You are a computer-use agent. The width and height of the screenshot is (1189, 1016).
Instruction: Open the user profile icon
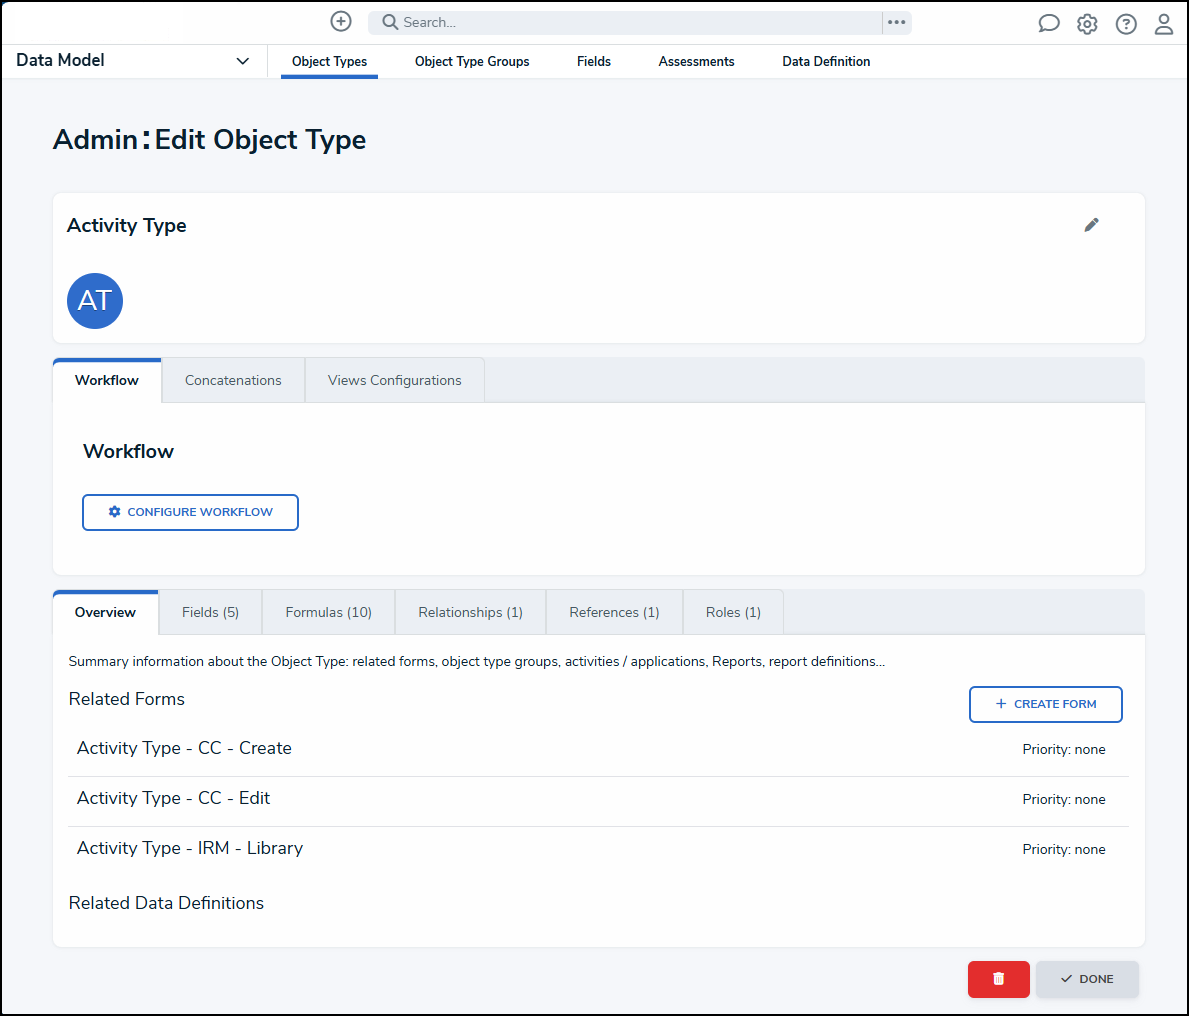pos(1164,24)
